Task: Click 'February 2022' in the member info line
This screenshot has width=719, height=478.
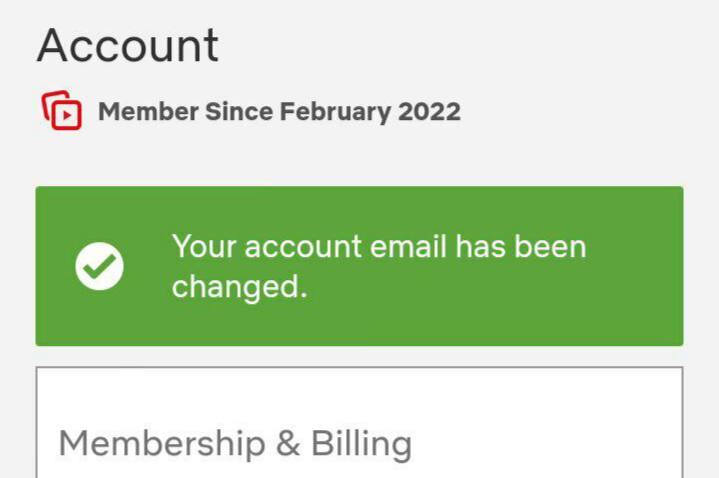Action: pos(370,112)
